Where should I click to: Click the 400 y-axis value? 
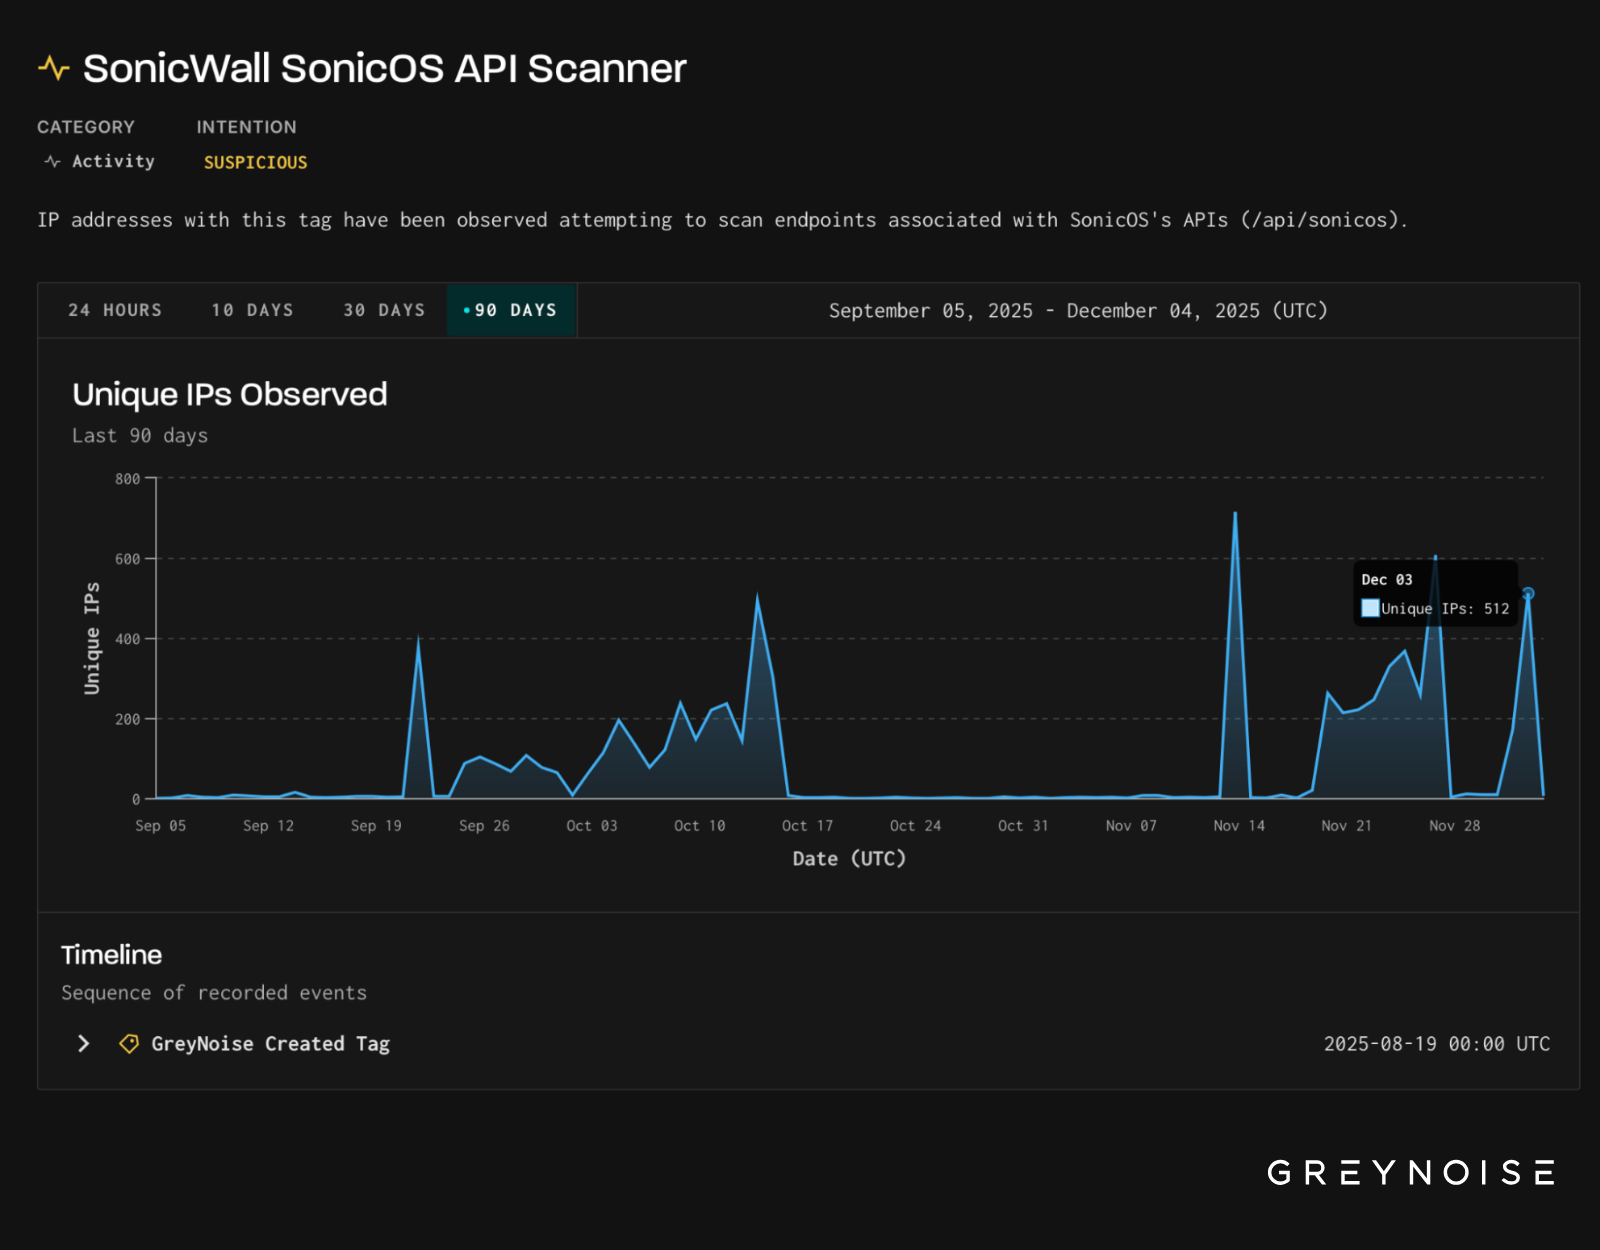128,639
